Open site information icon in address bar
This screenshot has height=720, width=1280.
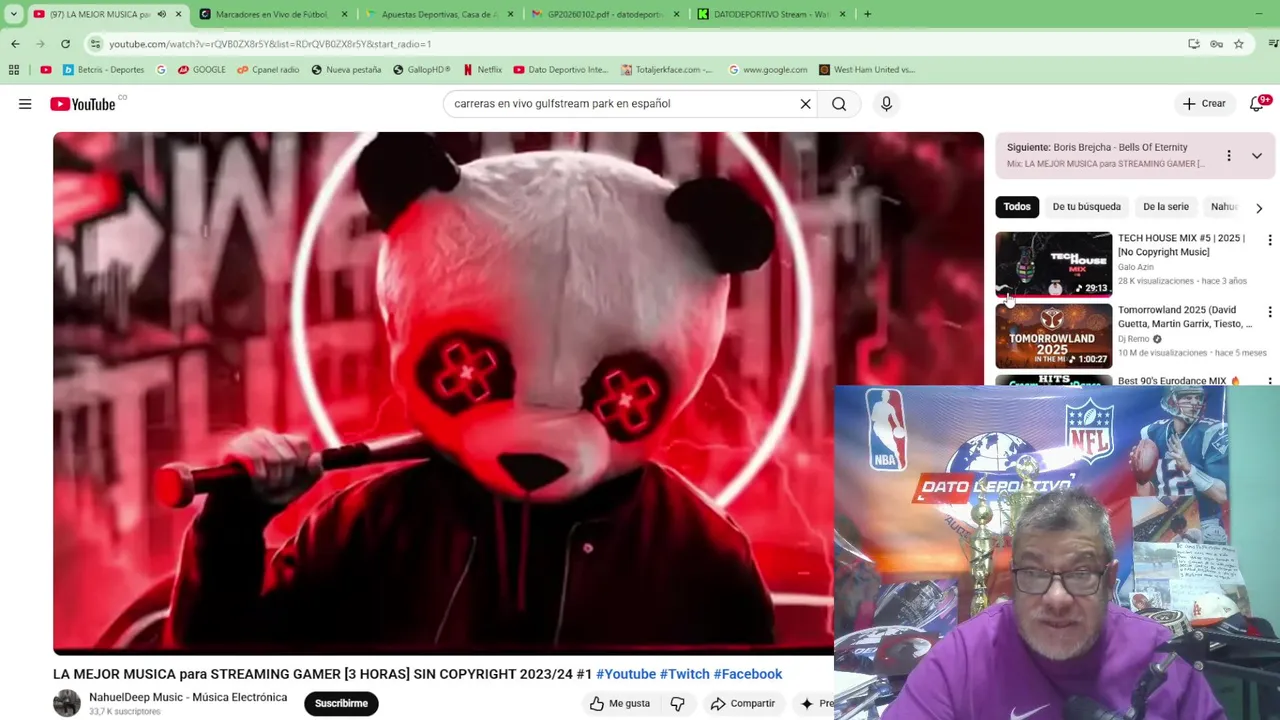point(95,44)
